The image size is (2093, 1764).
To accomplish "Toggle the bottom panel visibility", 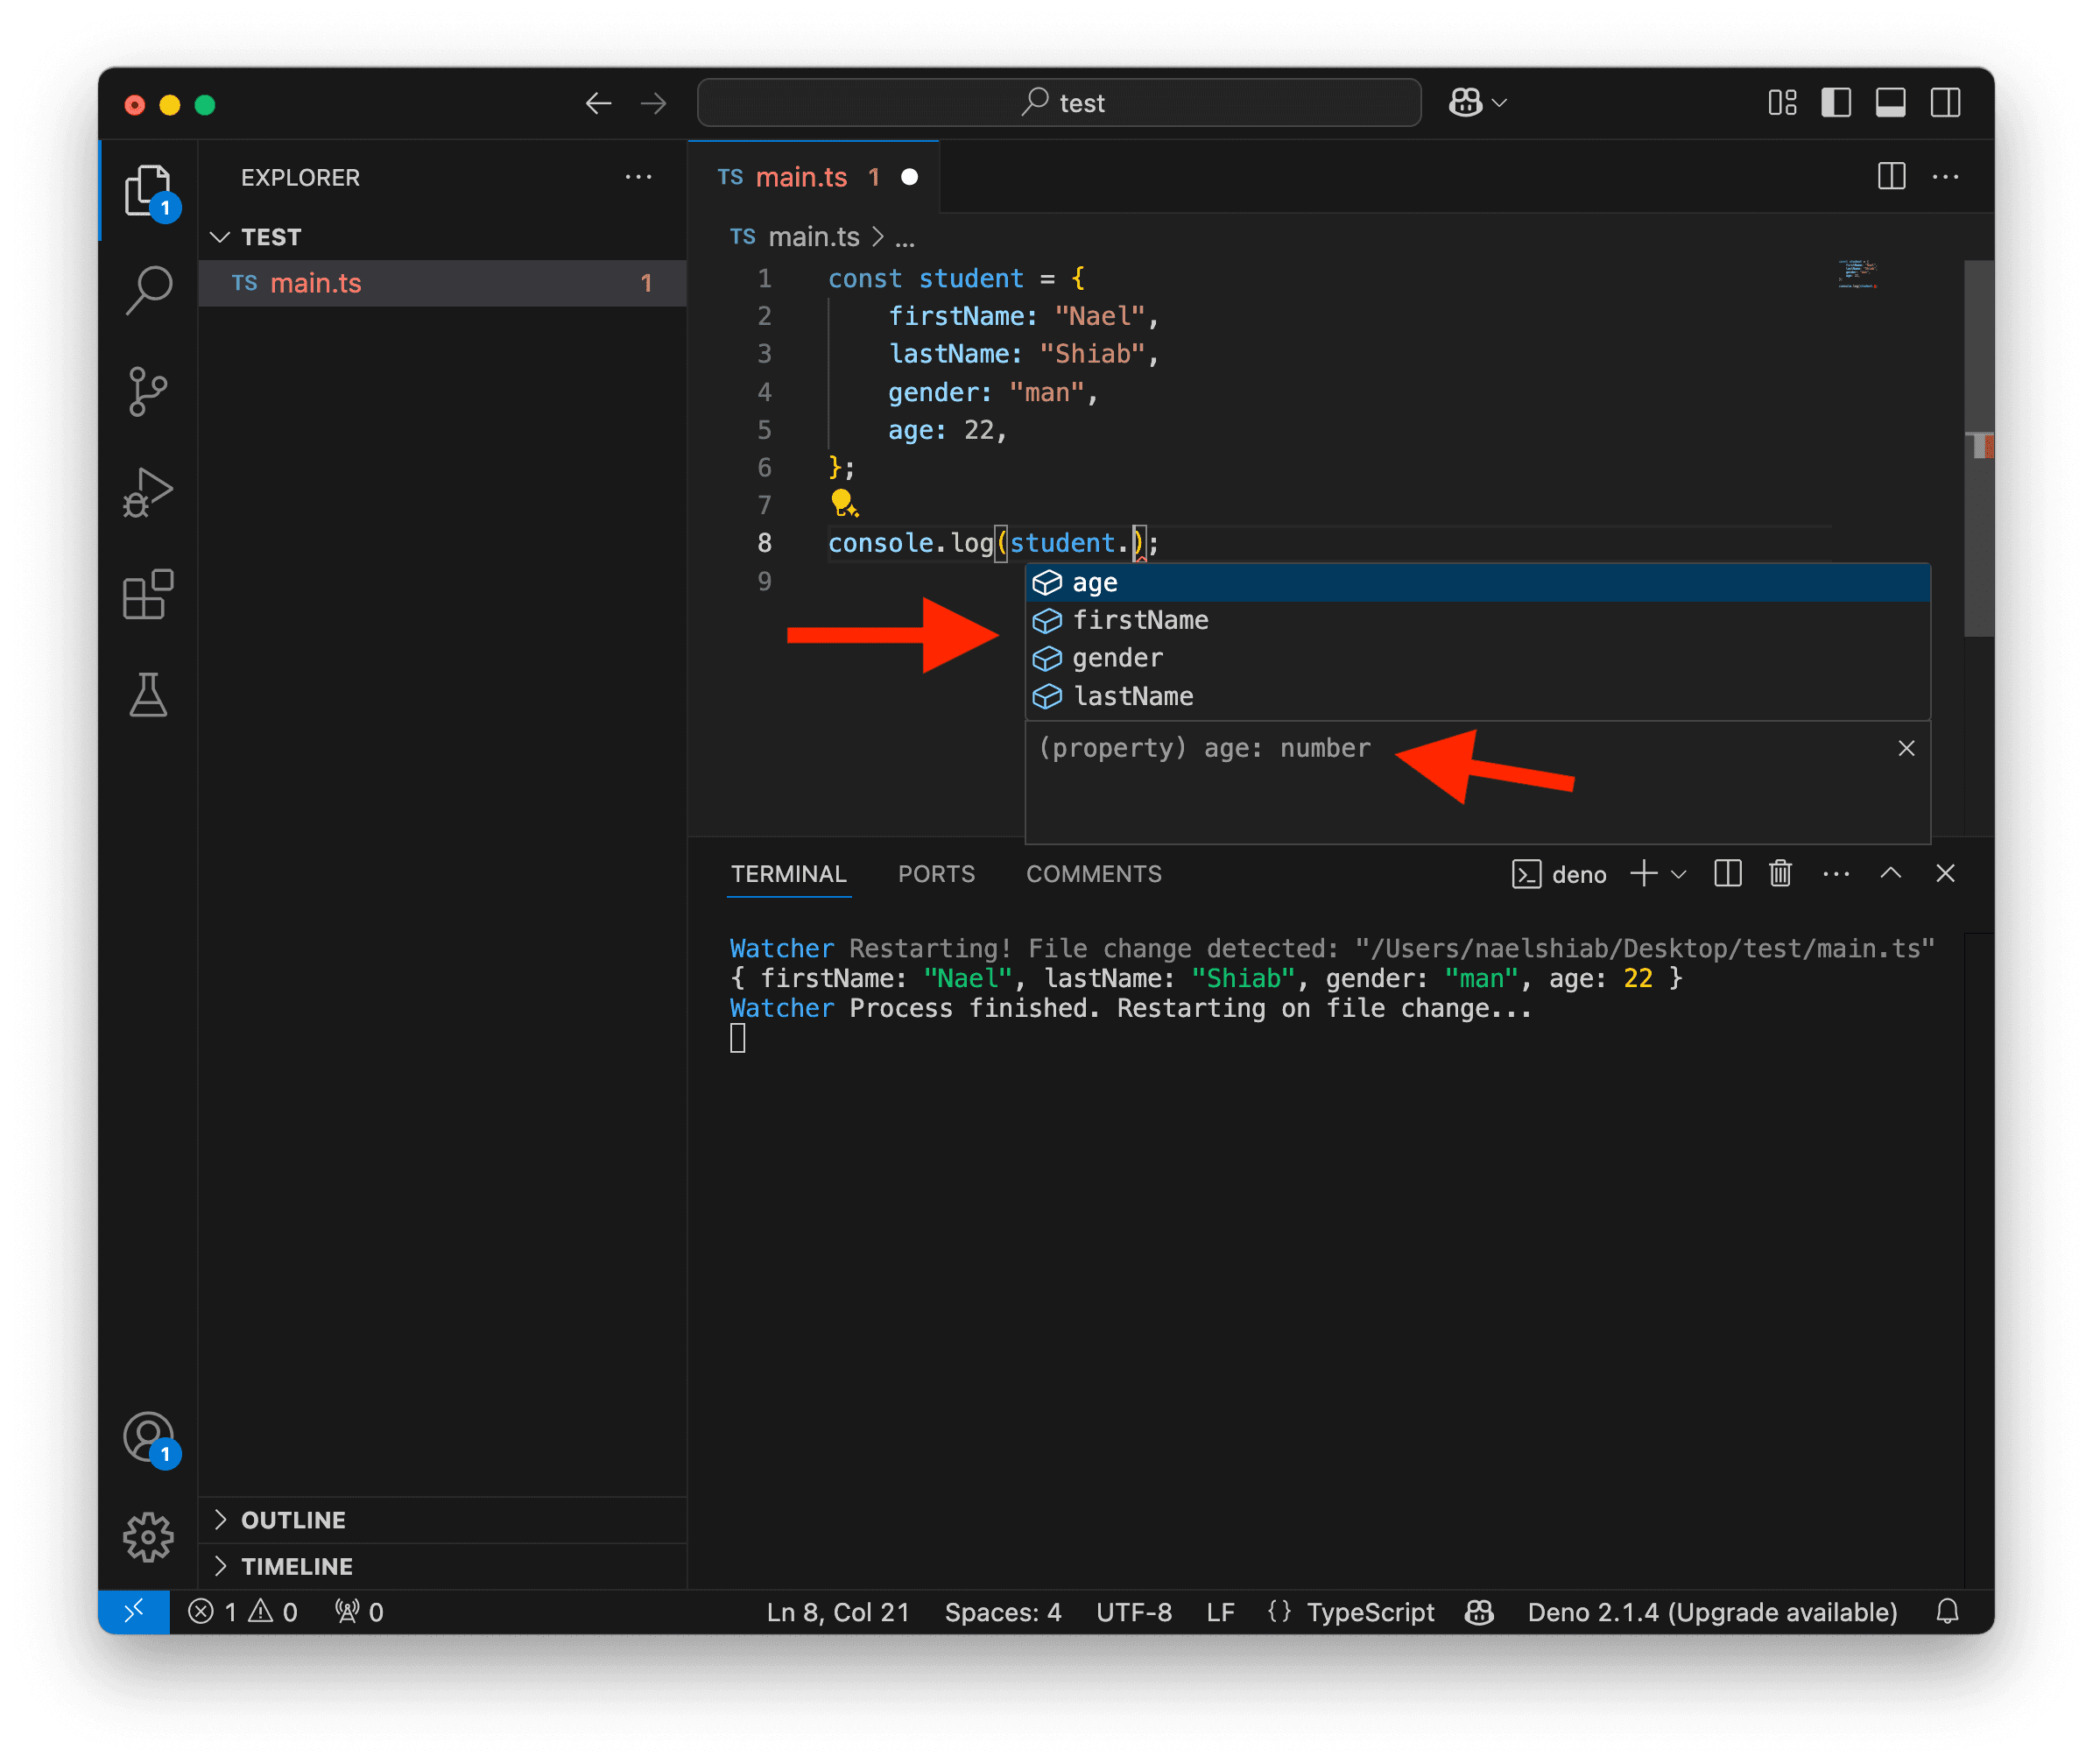I will coord(1890,103).
